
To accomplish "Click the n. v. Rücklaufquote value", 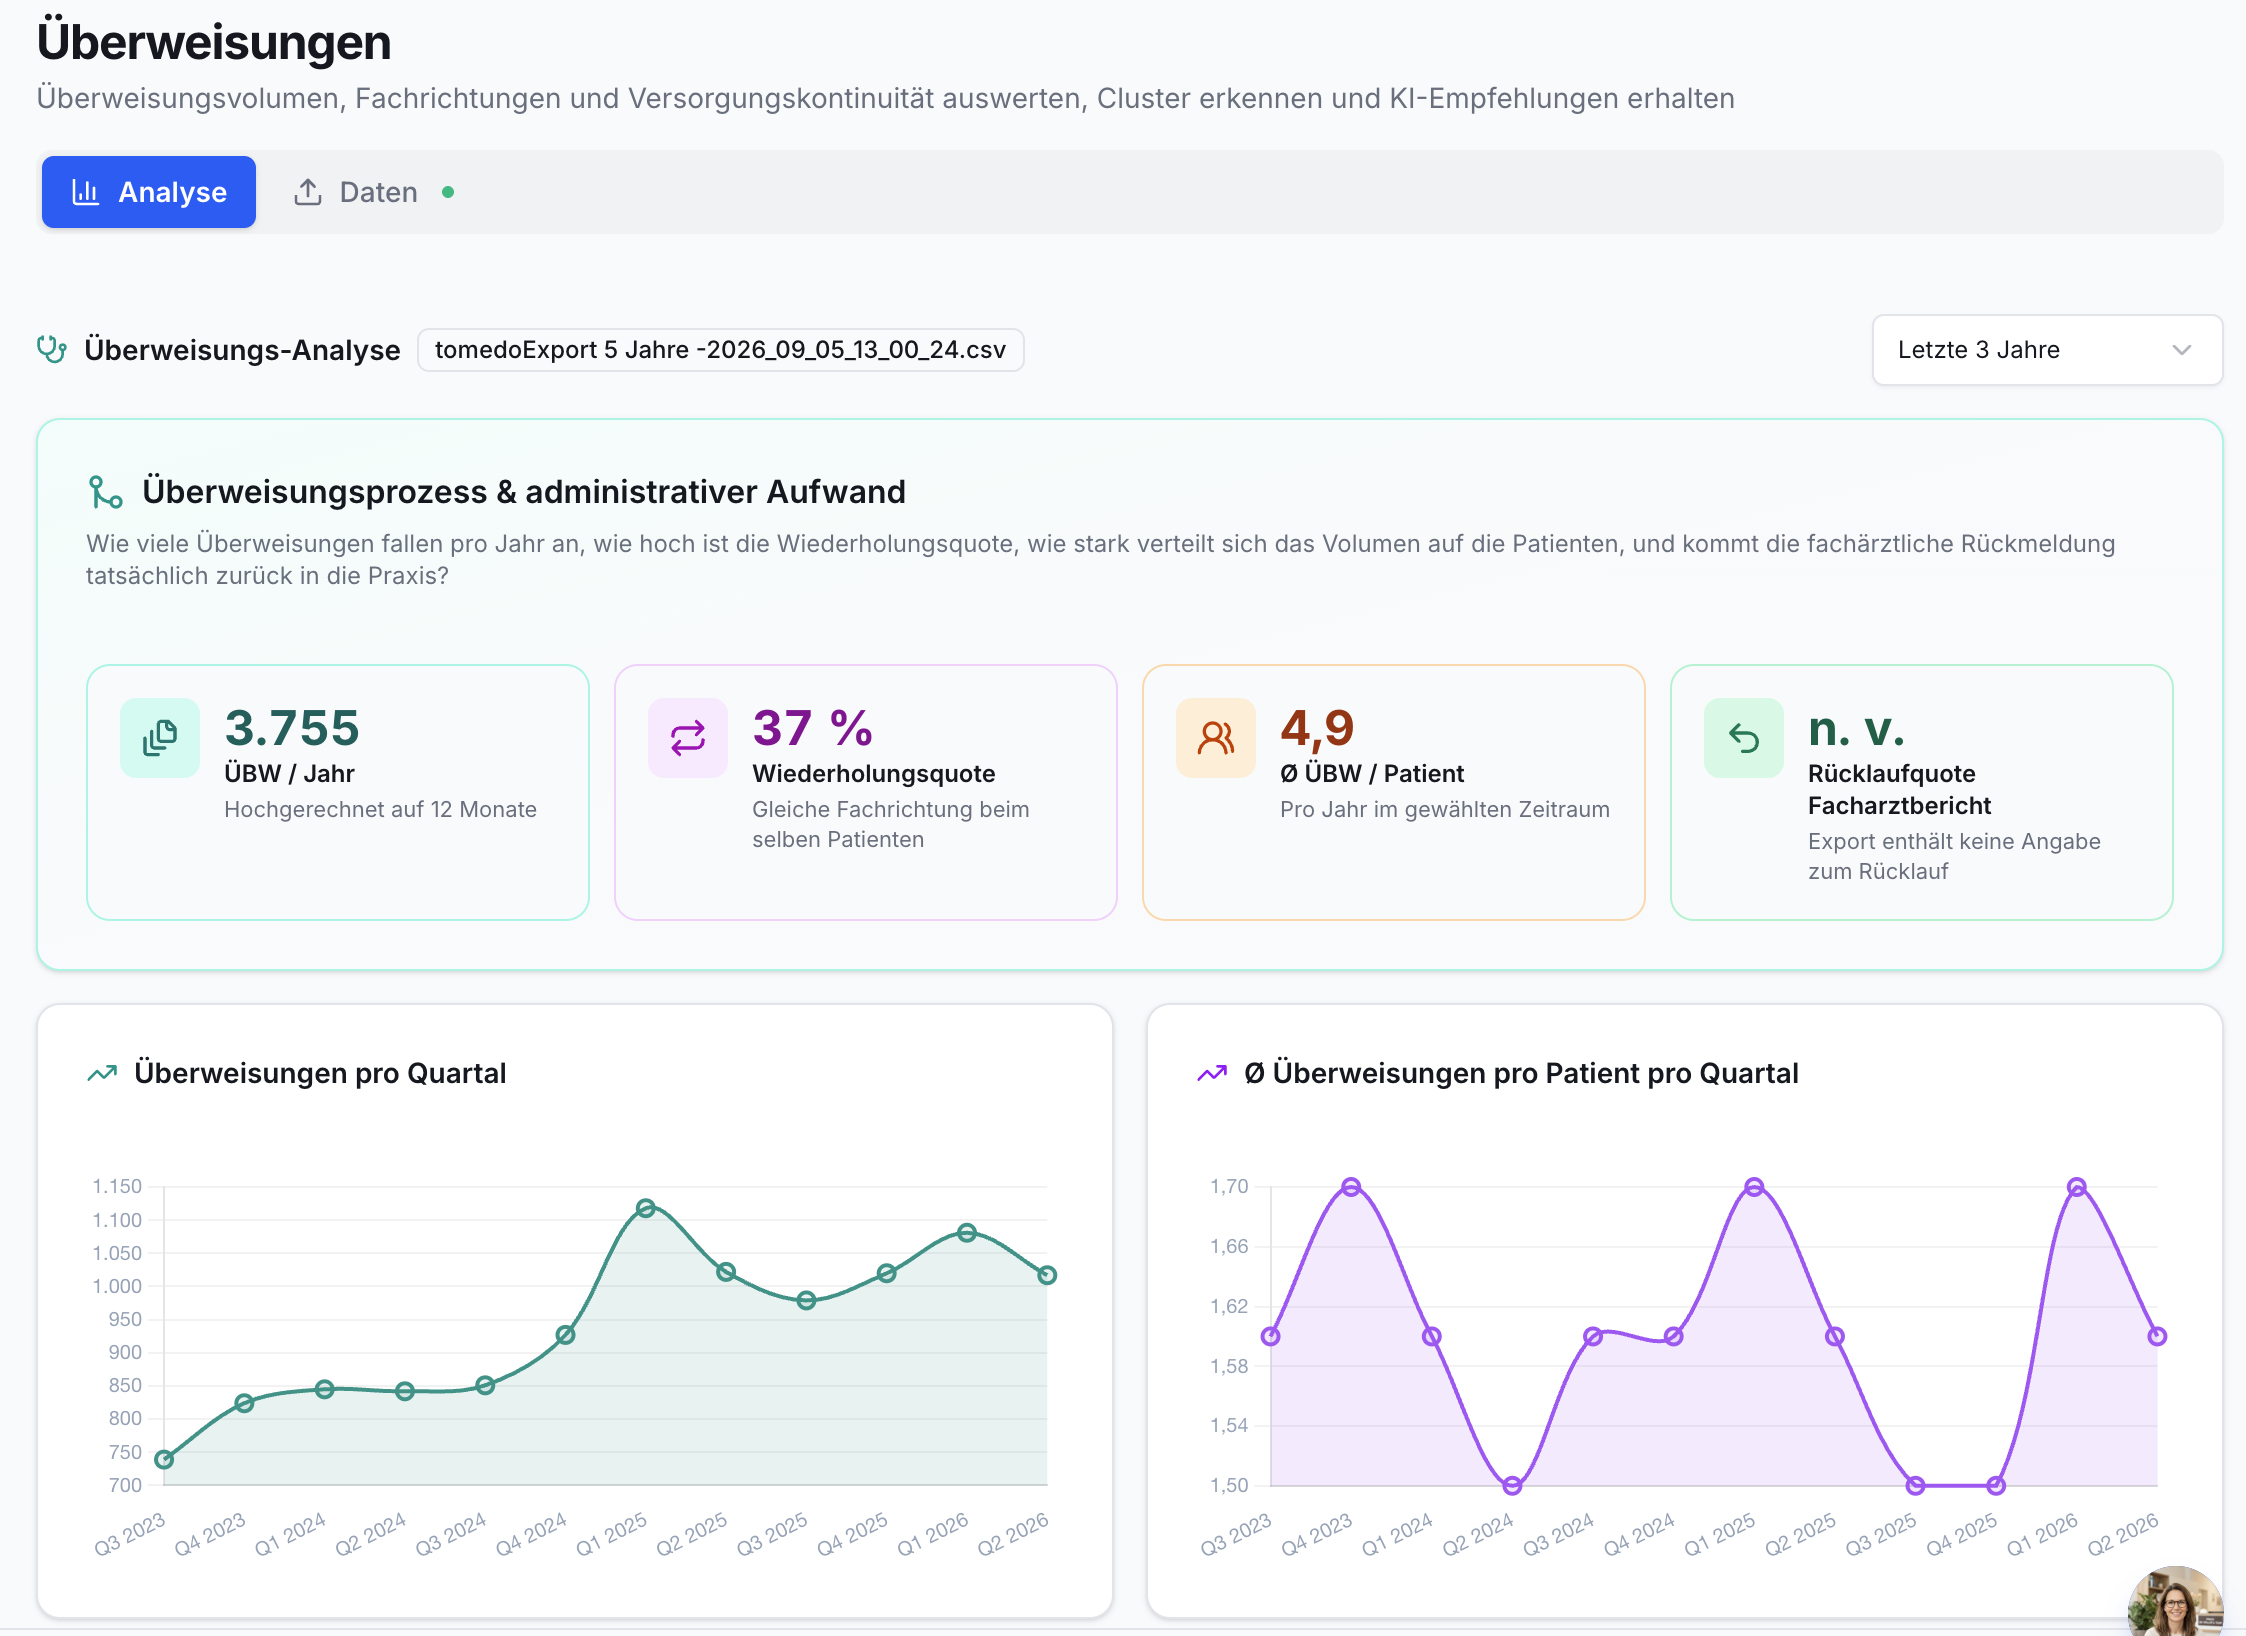I will 1856,728.
